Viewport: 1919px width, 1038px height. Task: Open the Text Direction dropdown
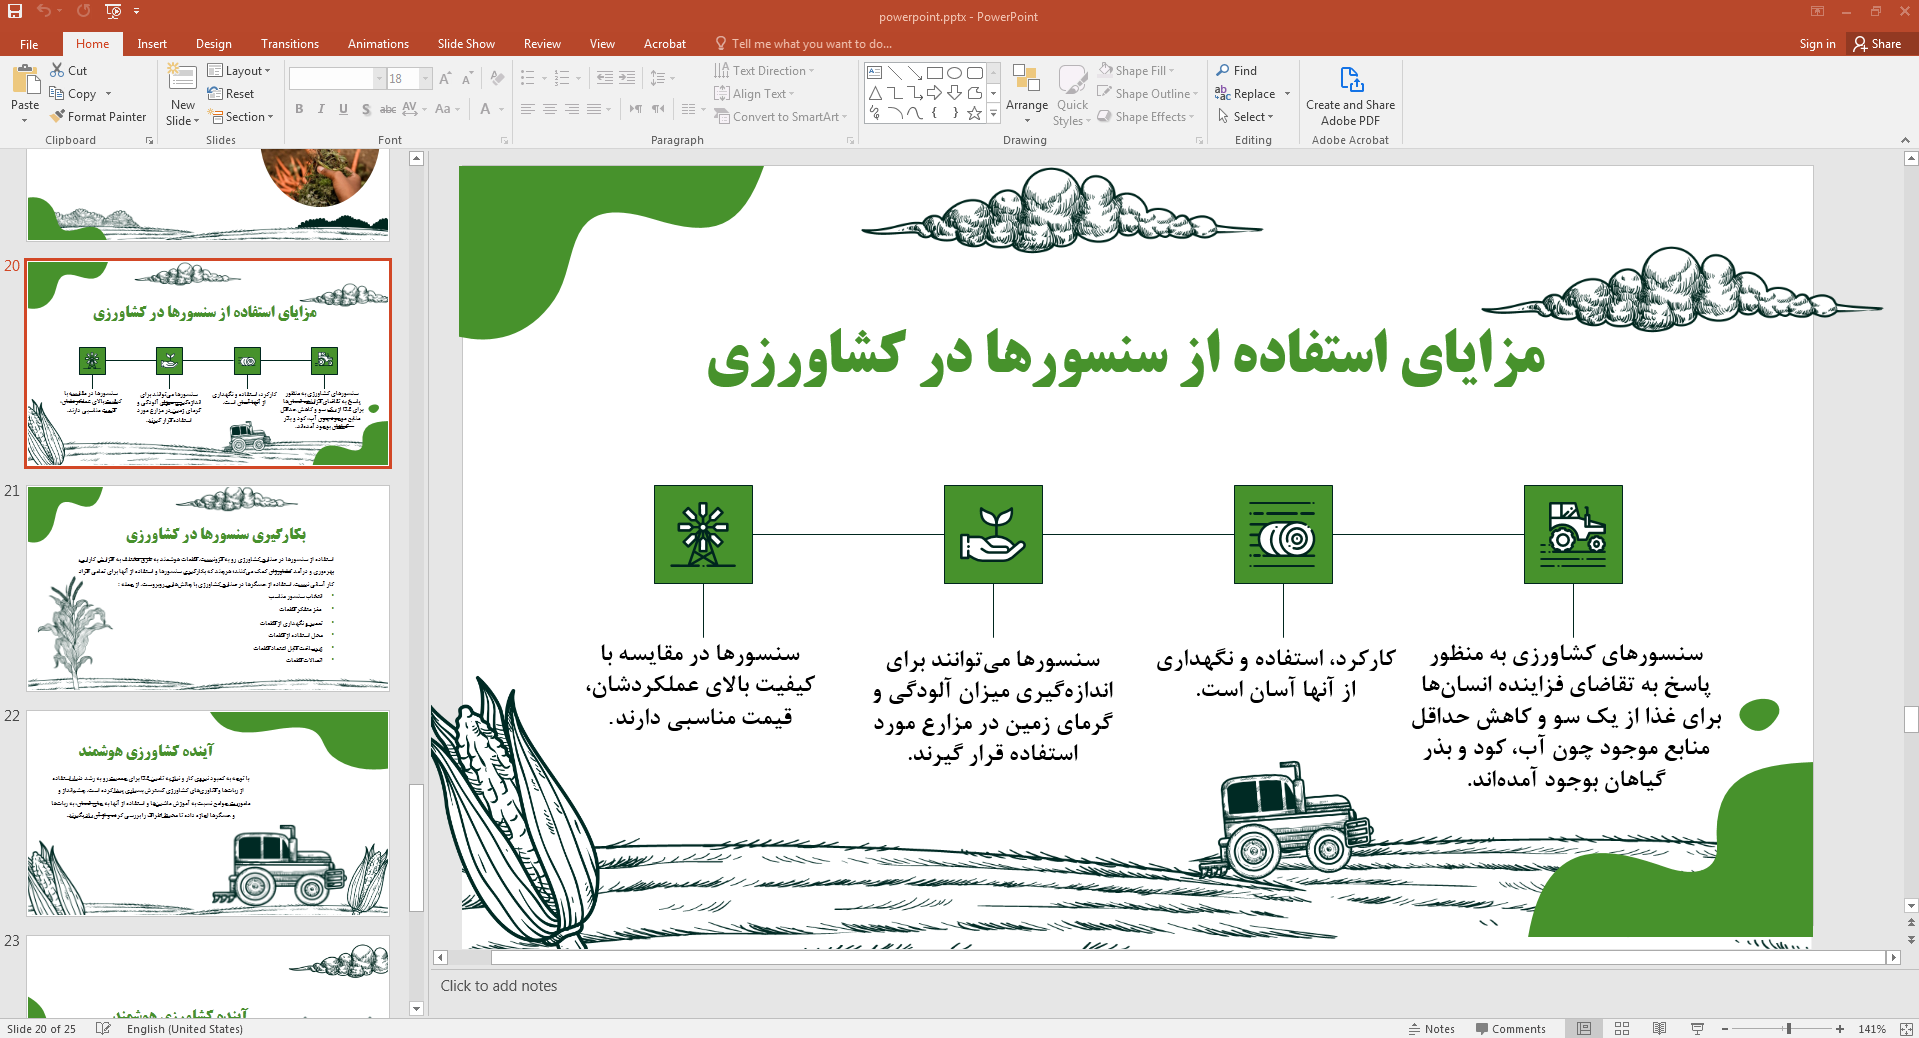pyautogui.click(x=764, y=70)
